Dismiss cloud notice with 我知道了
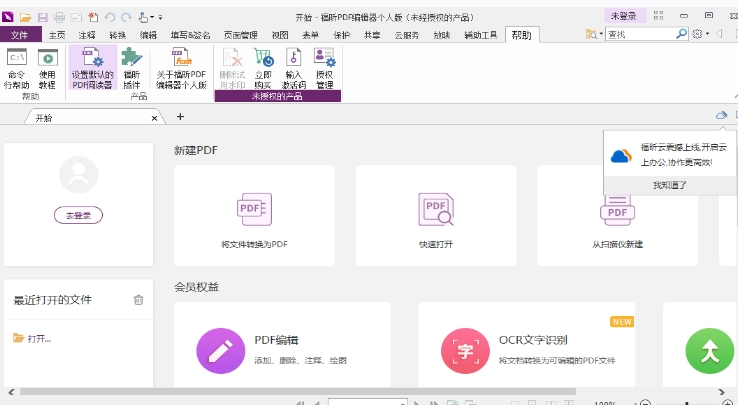 tap(670, 185)
